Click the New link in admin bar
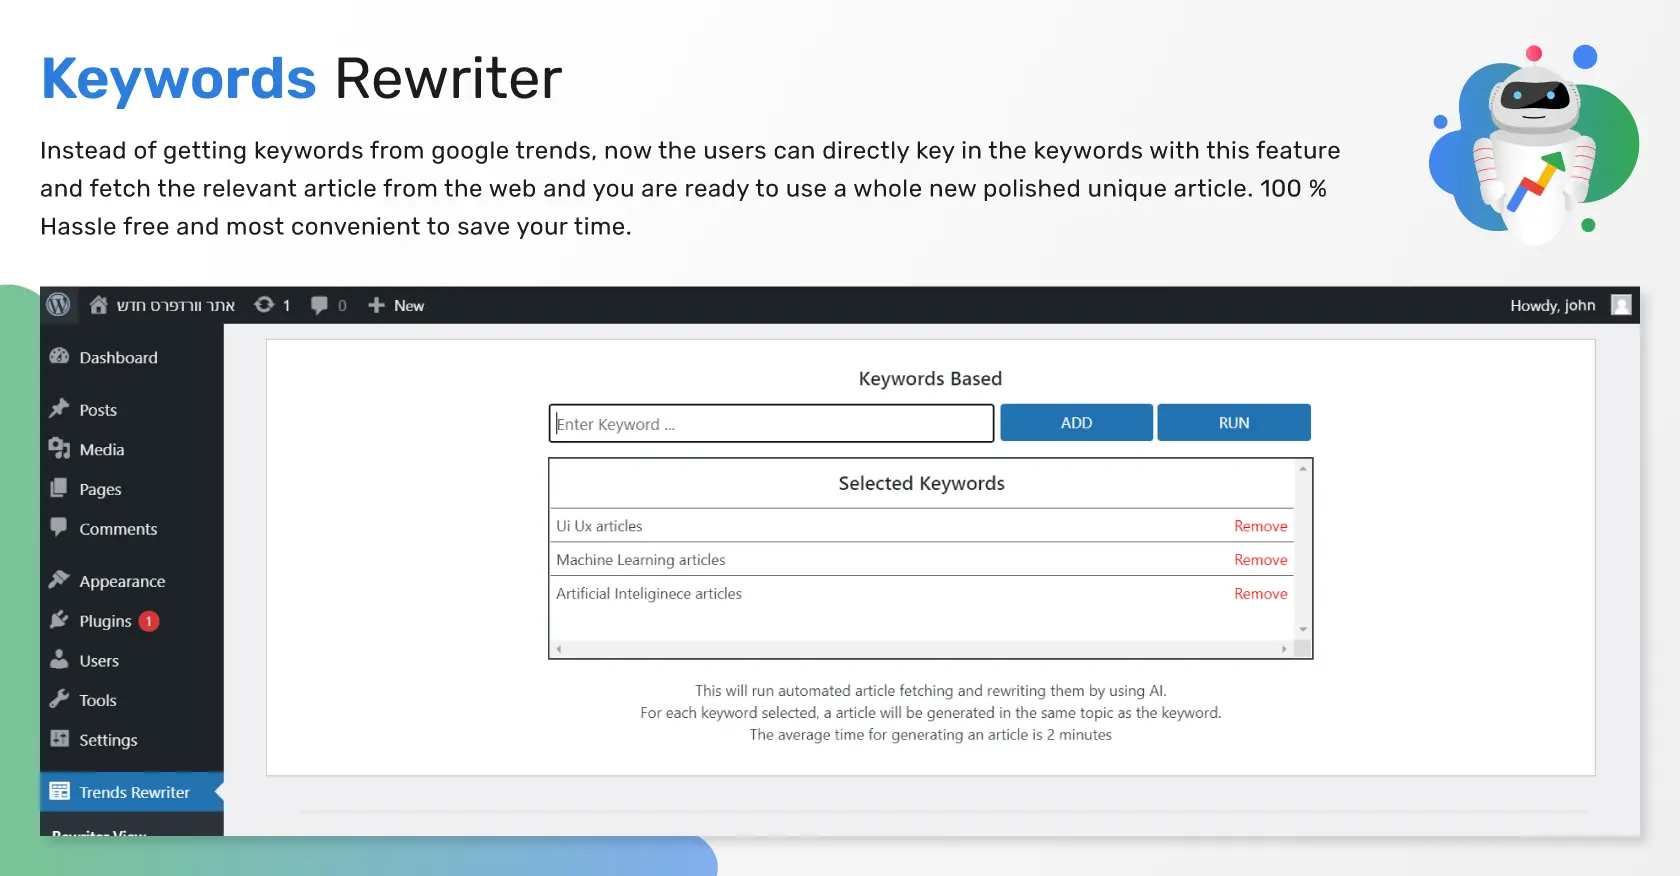Screen dimensions: 1680x876 pyautogui.click(x=408, y=306)
